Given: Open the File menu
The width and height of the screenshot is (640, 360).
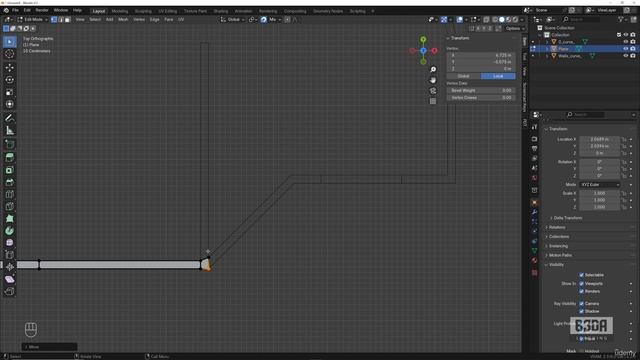Looking at the screenshot, I should pos(15,10).
